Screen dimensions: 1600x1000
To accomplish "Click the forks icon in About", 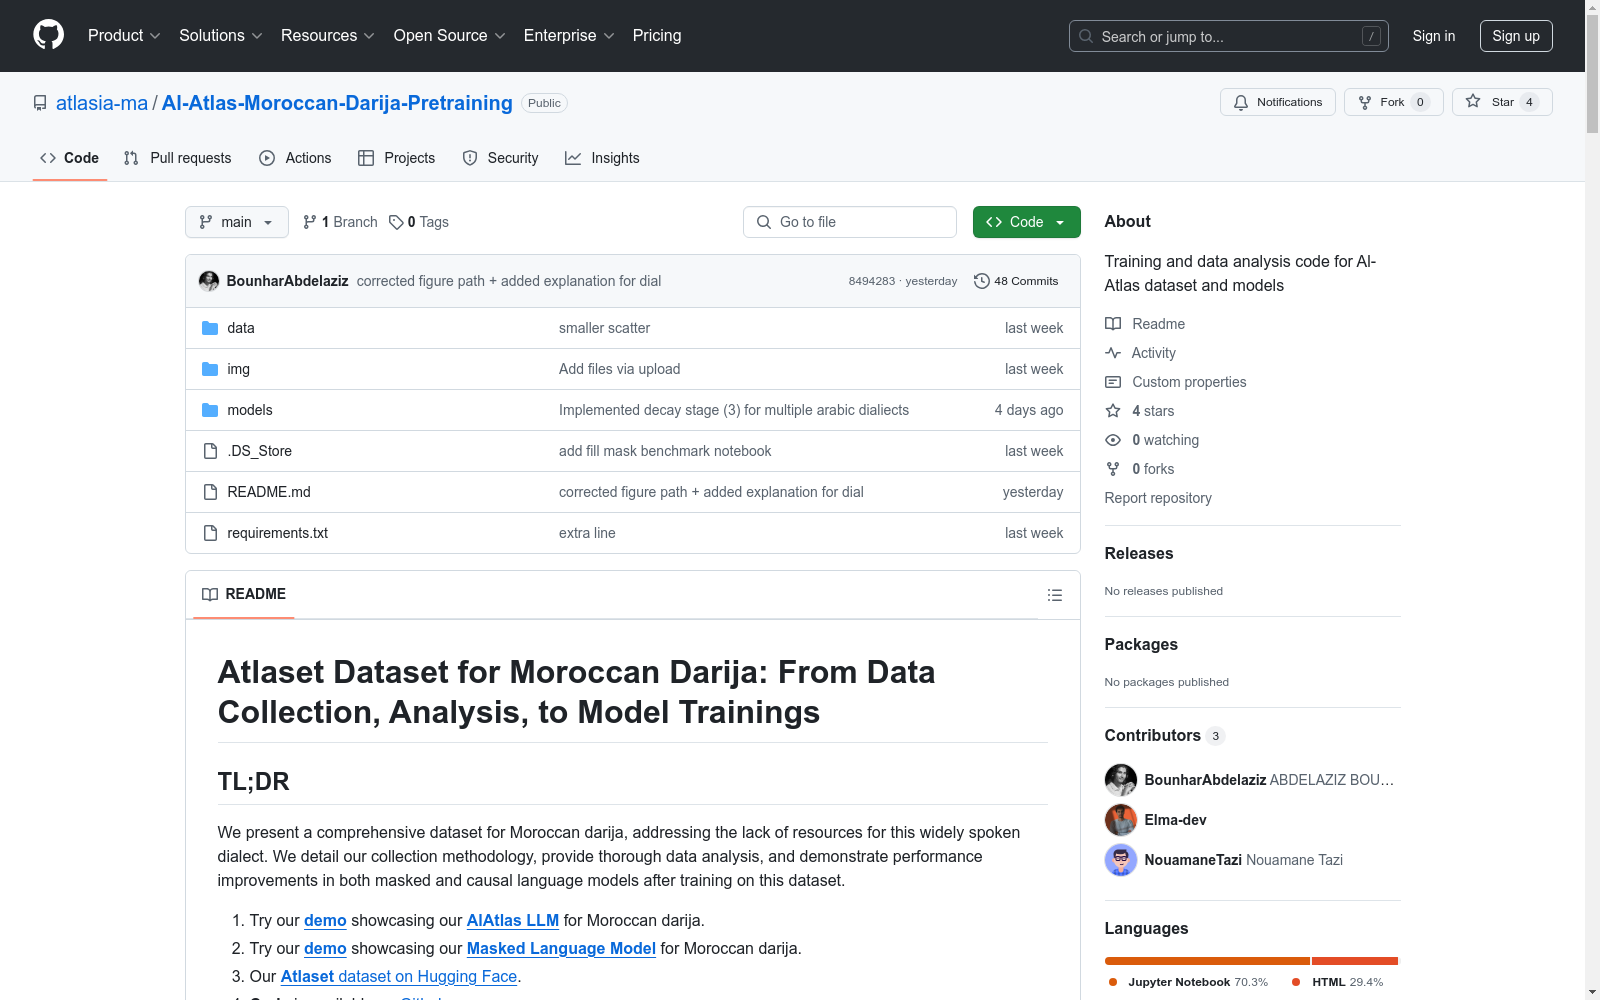I will click(1113, 469).
